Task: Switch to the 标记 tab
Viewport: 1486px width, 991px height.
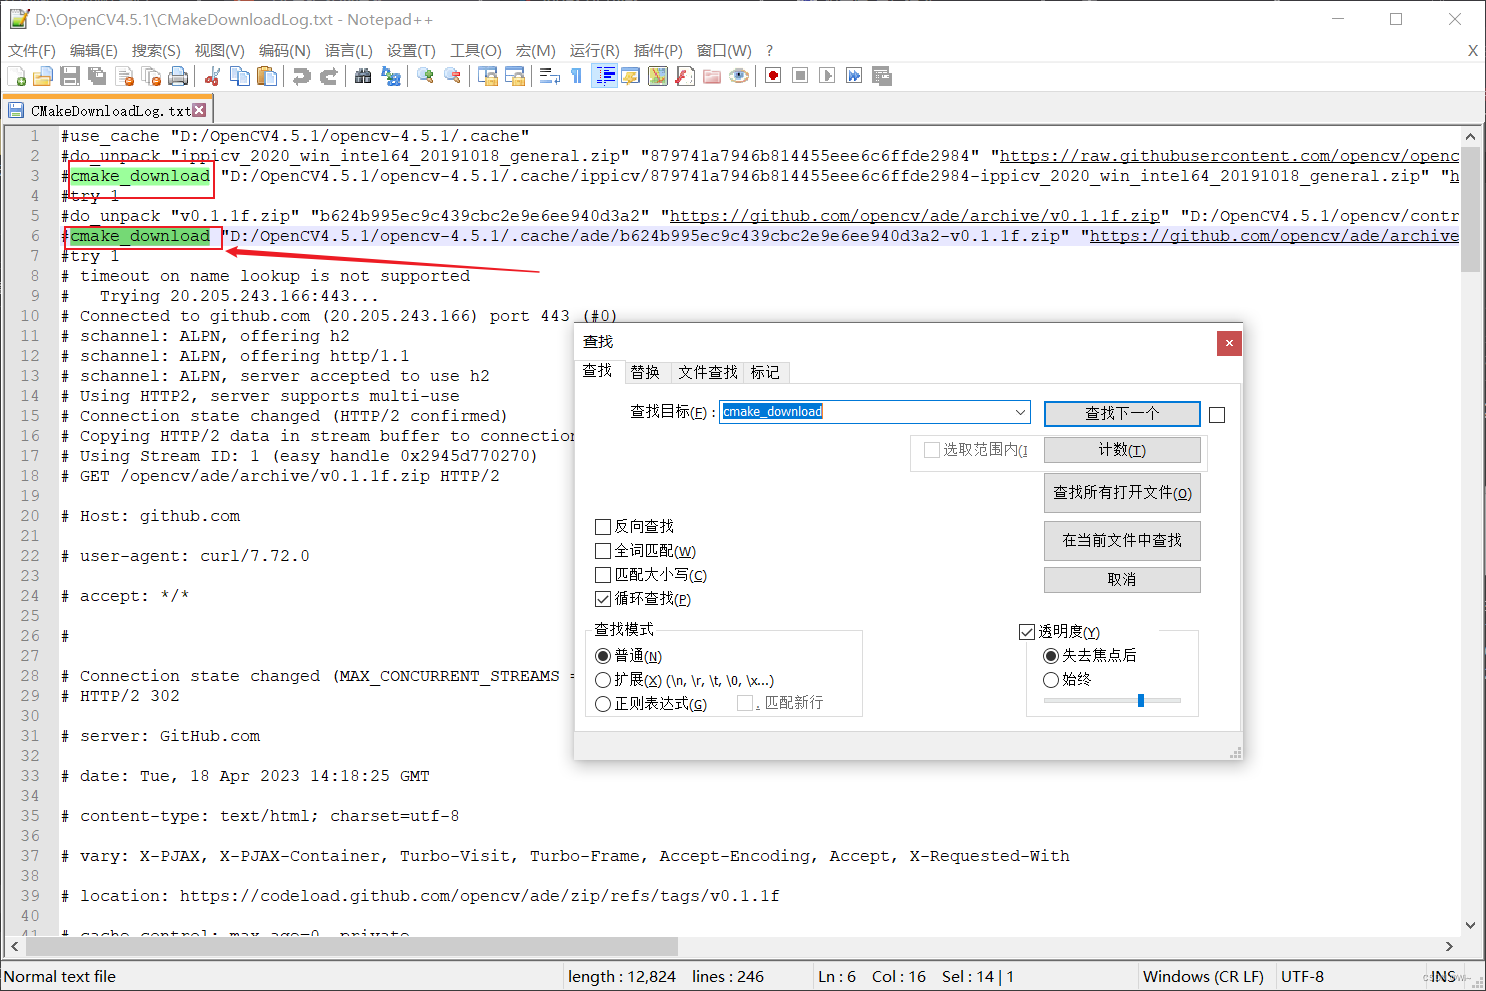Action: pos(765,372)
